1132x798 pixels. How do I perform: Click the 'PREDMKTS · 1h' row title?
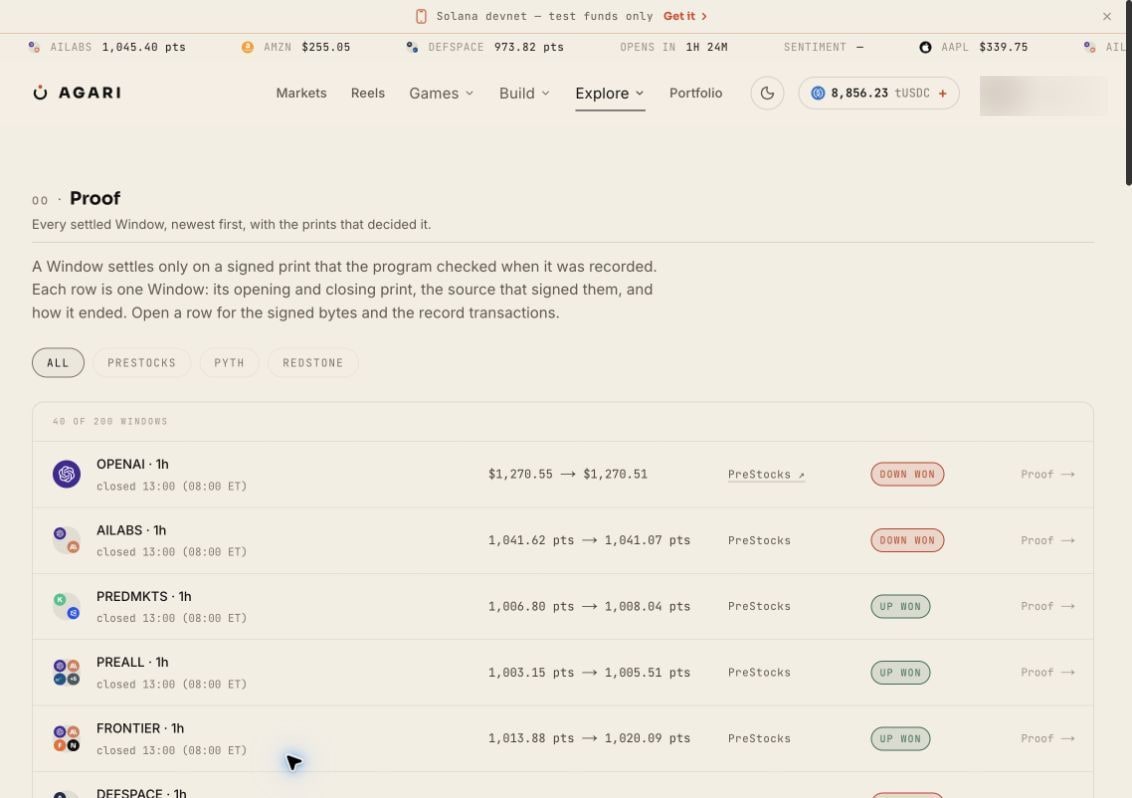pyautogui.click(x=144, y=596)
